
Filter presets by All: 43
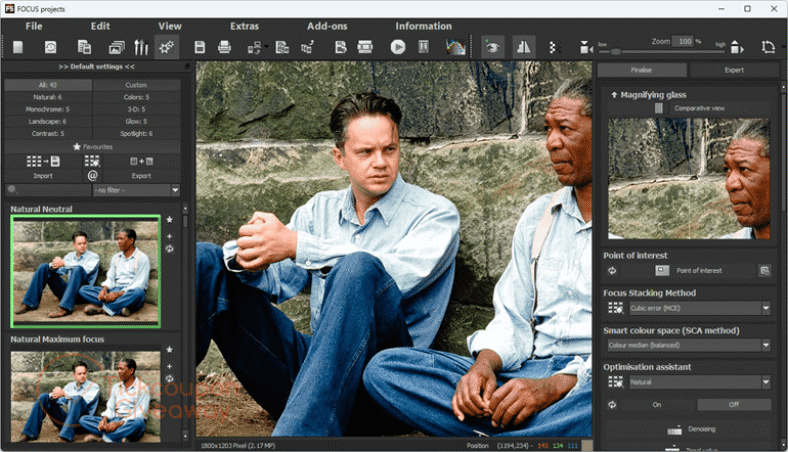48,85
